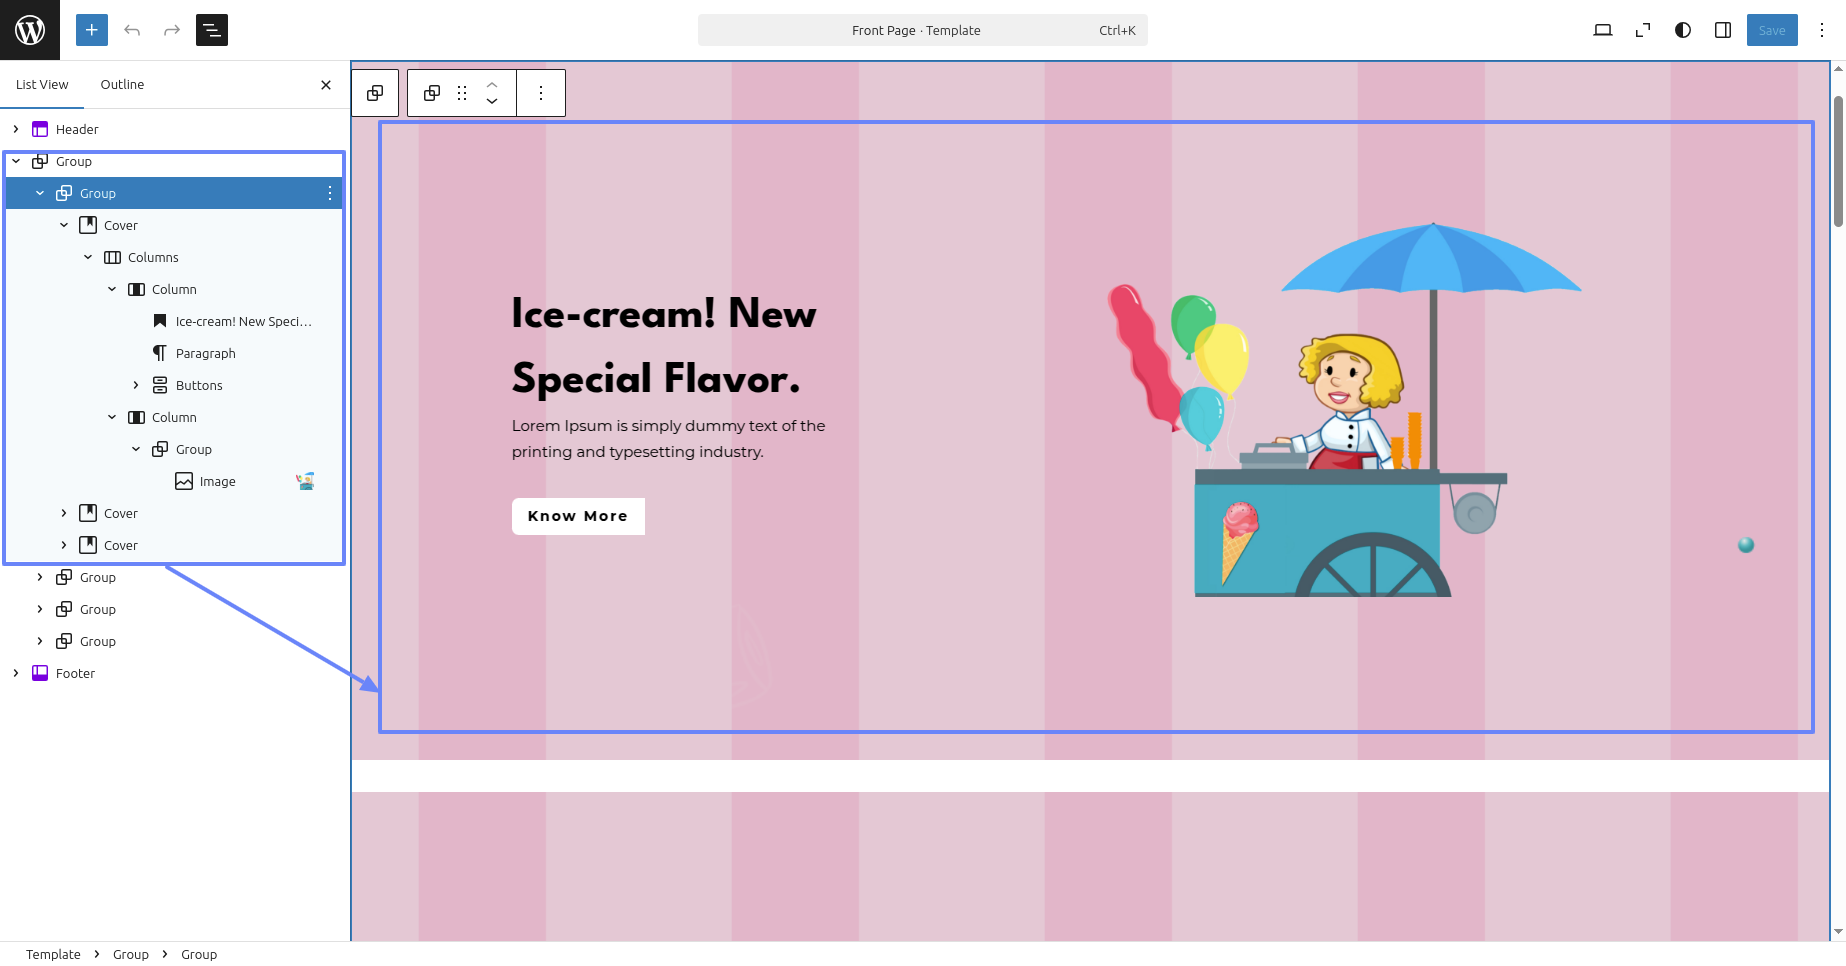Screen dimensions: 1846x966
Task: Click the Image block thumbnail preview
Action: click(306, 481)
